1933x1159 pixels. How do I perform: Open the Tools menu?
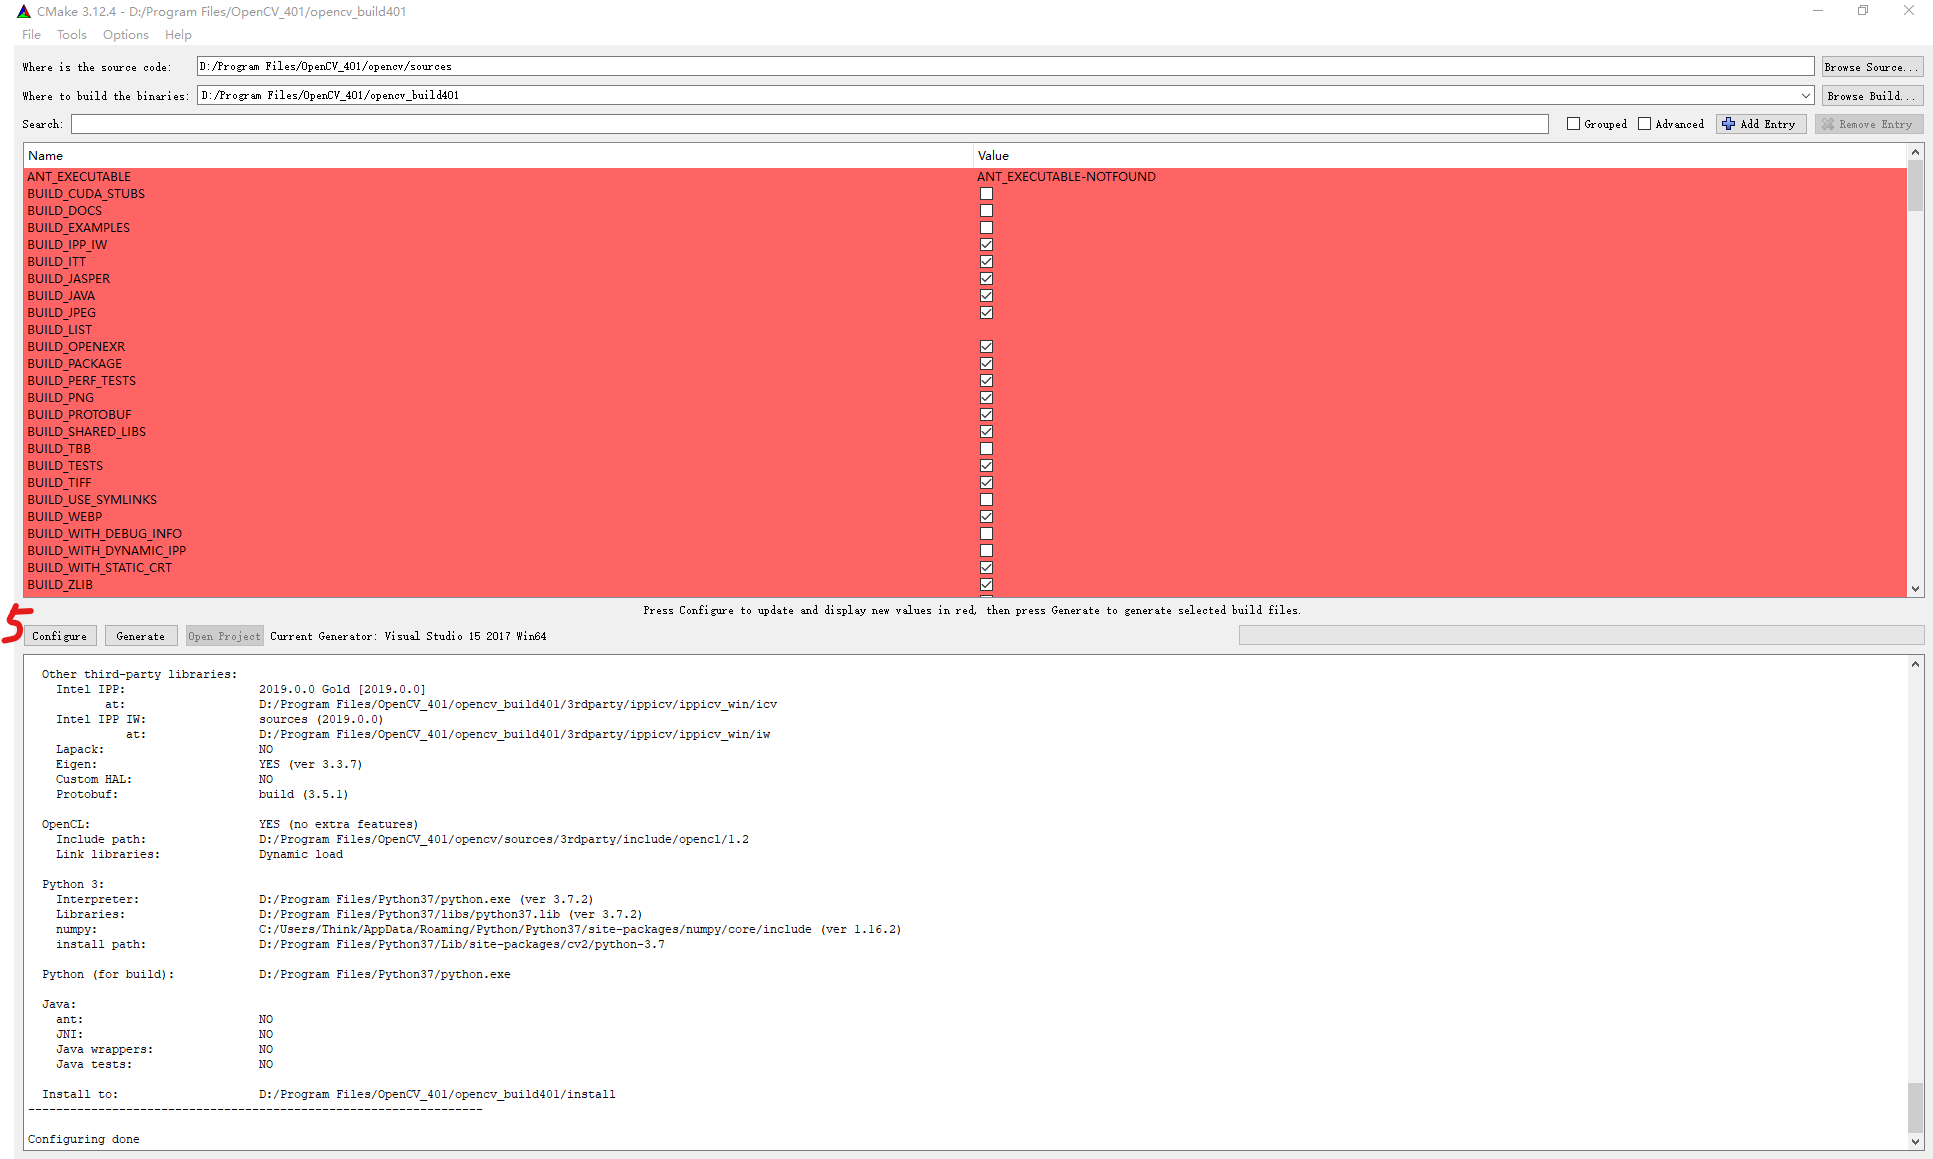click(x=72, y=35)
